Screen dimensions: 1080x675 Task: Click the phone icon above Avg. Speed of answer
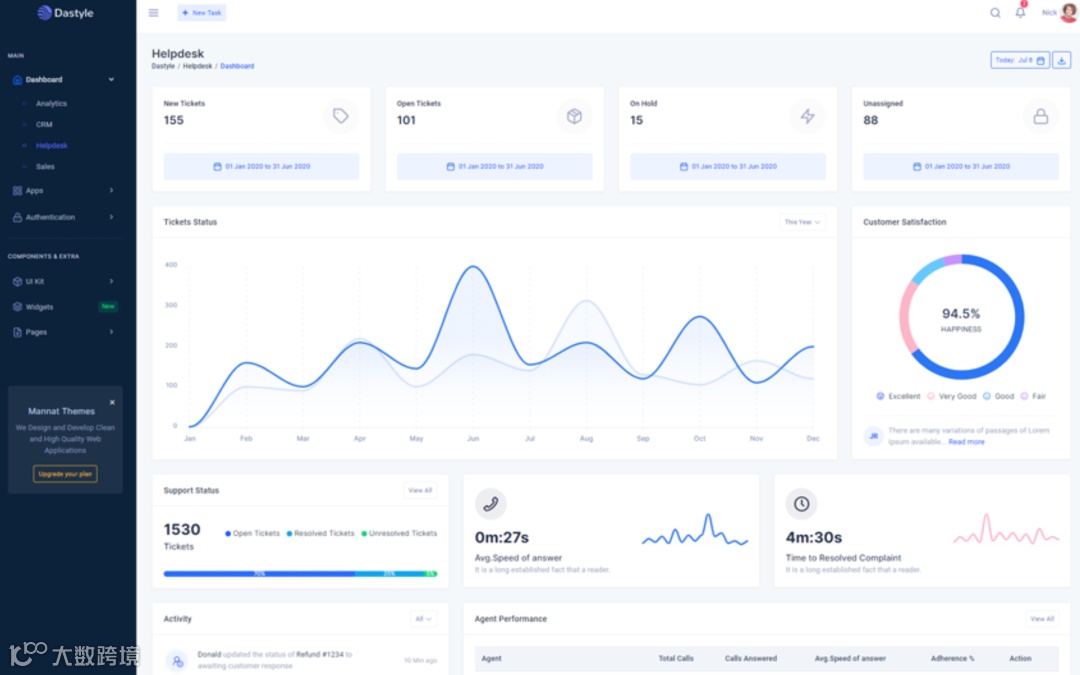[490, 504]
